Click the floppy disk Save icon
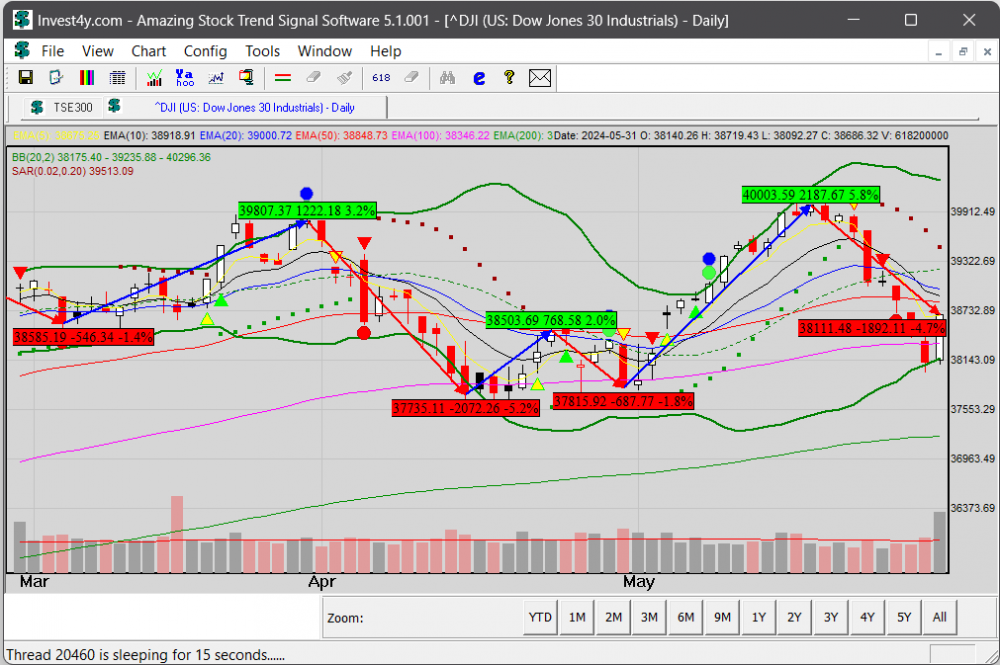The image size is (1000, 665). pyautogui.click(x=26, y=77)
